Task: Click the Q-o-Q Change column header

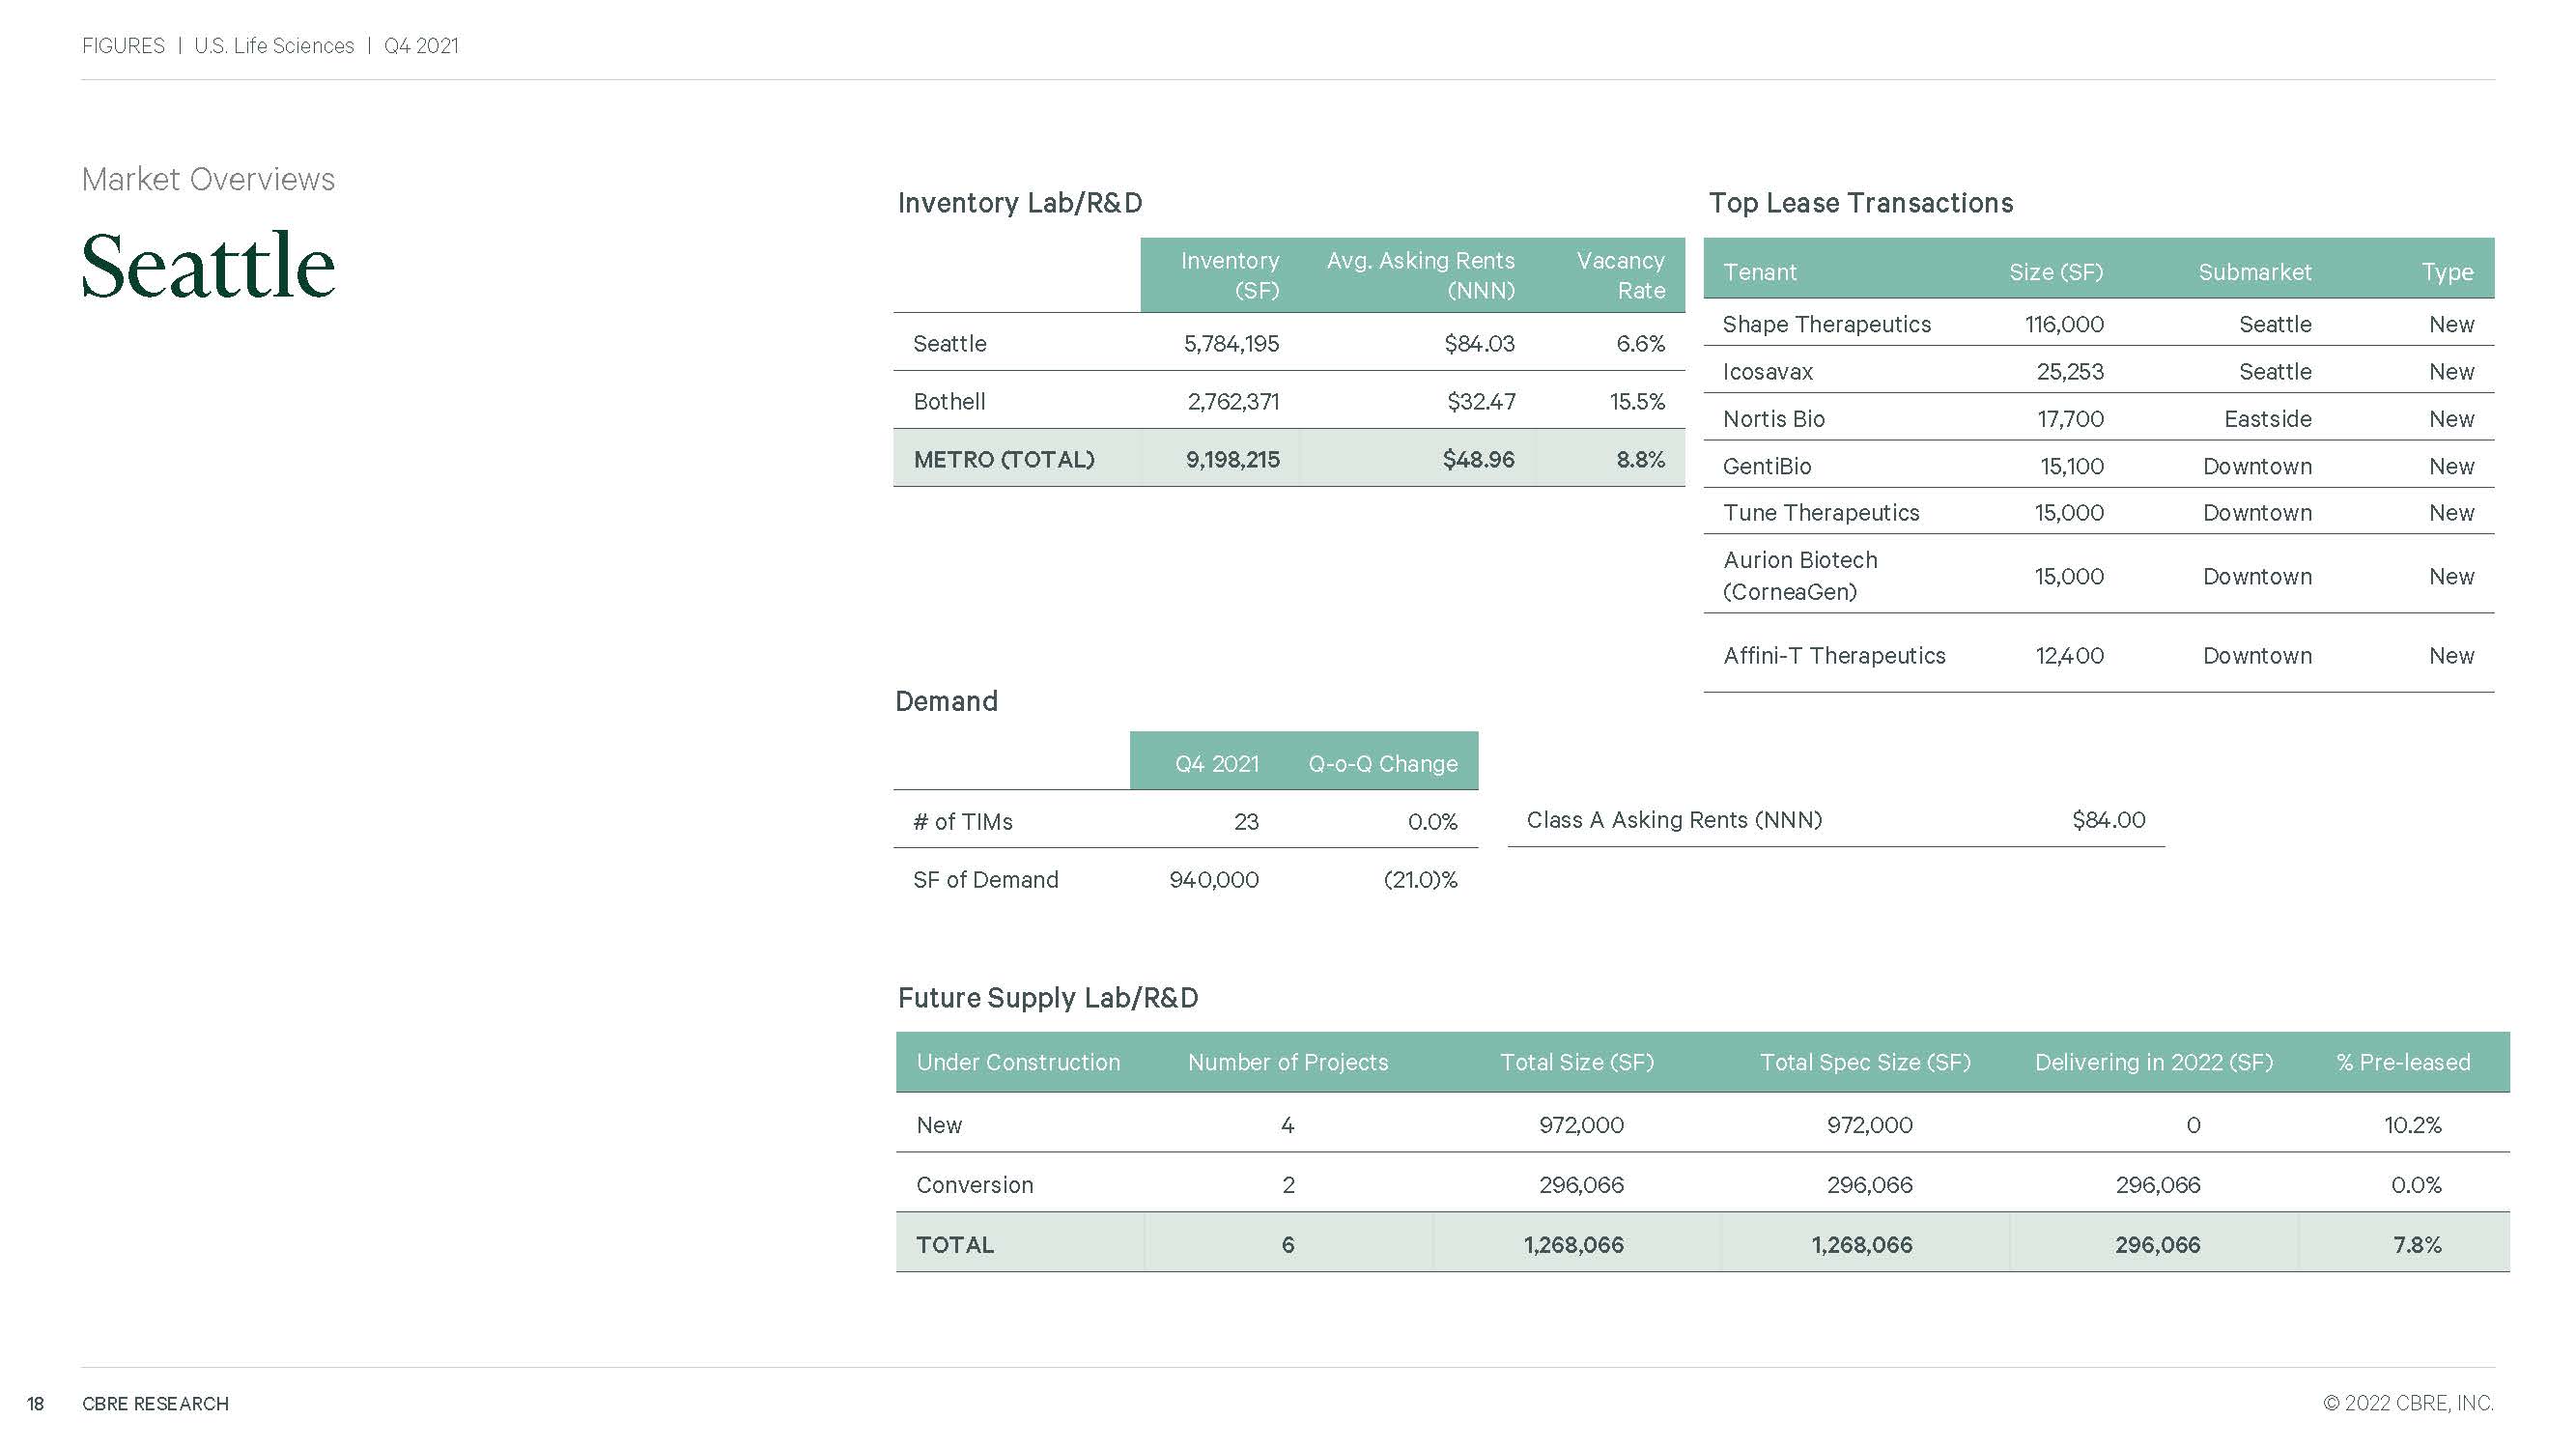Action: pyautogui.click(x=1382, y=763)
